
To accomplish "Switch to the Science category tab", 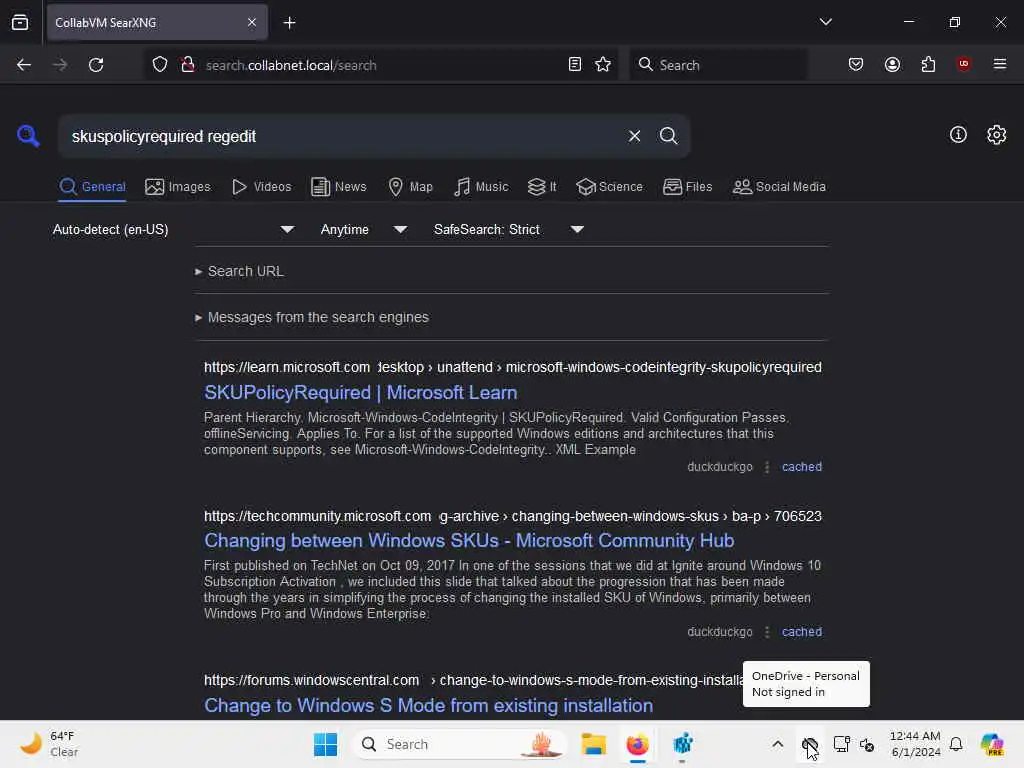I will pos(609,187).
